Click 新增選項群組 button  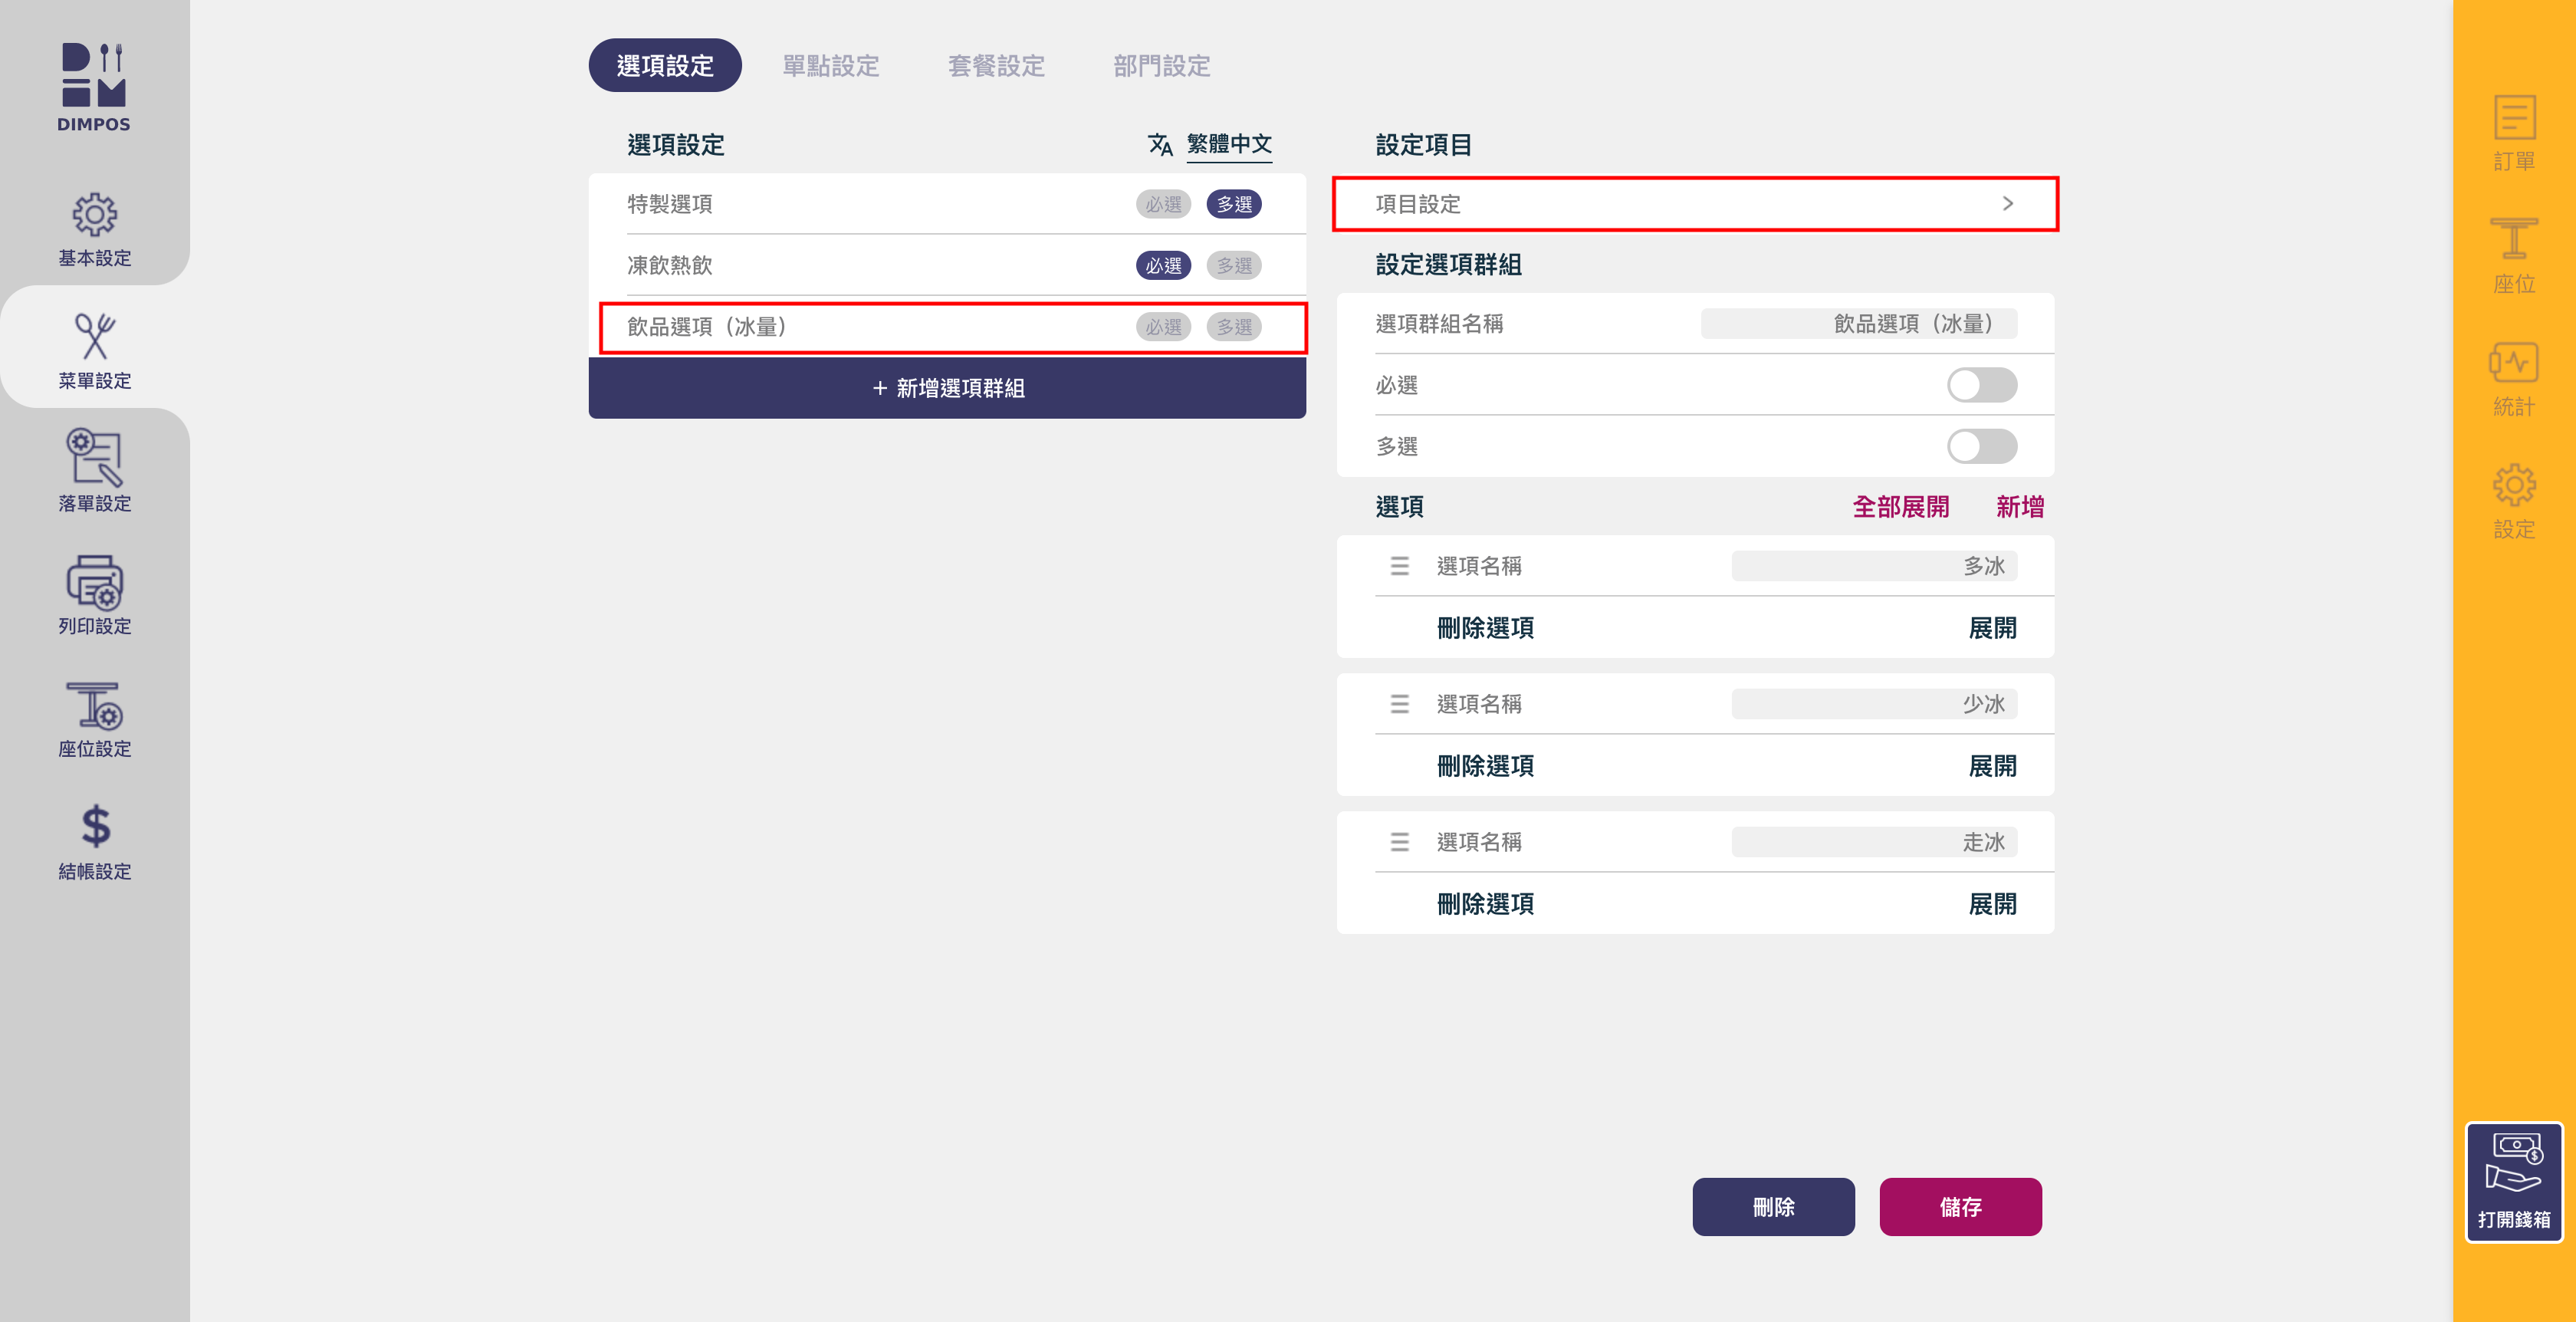point(947,388)
